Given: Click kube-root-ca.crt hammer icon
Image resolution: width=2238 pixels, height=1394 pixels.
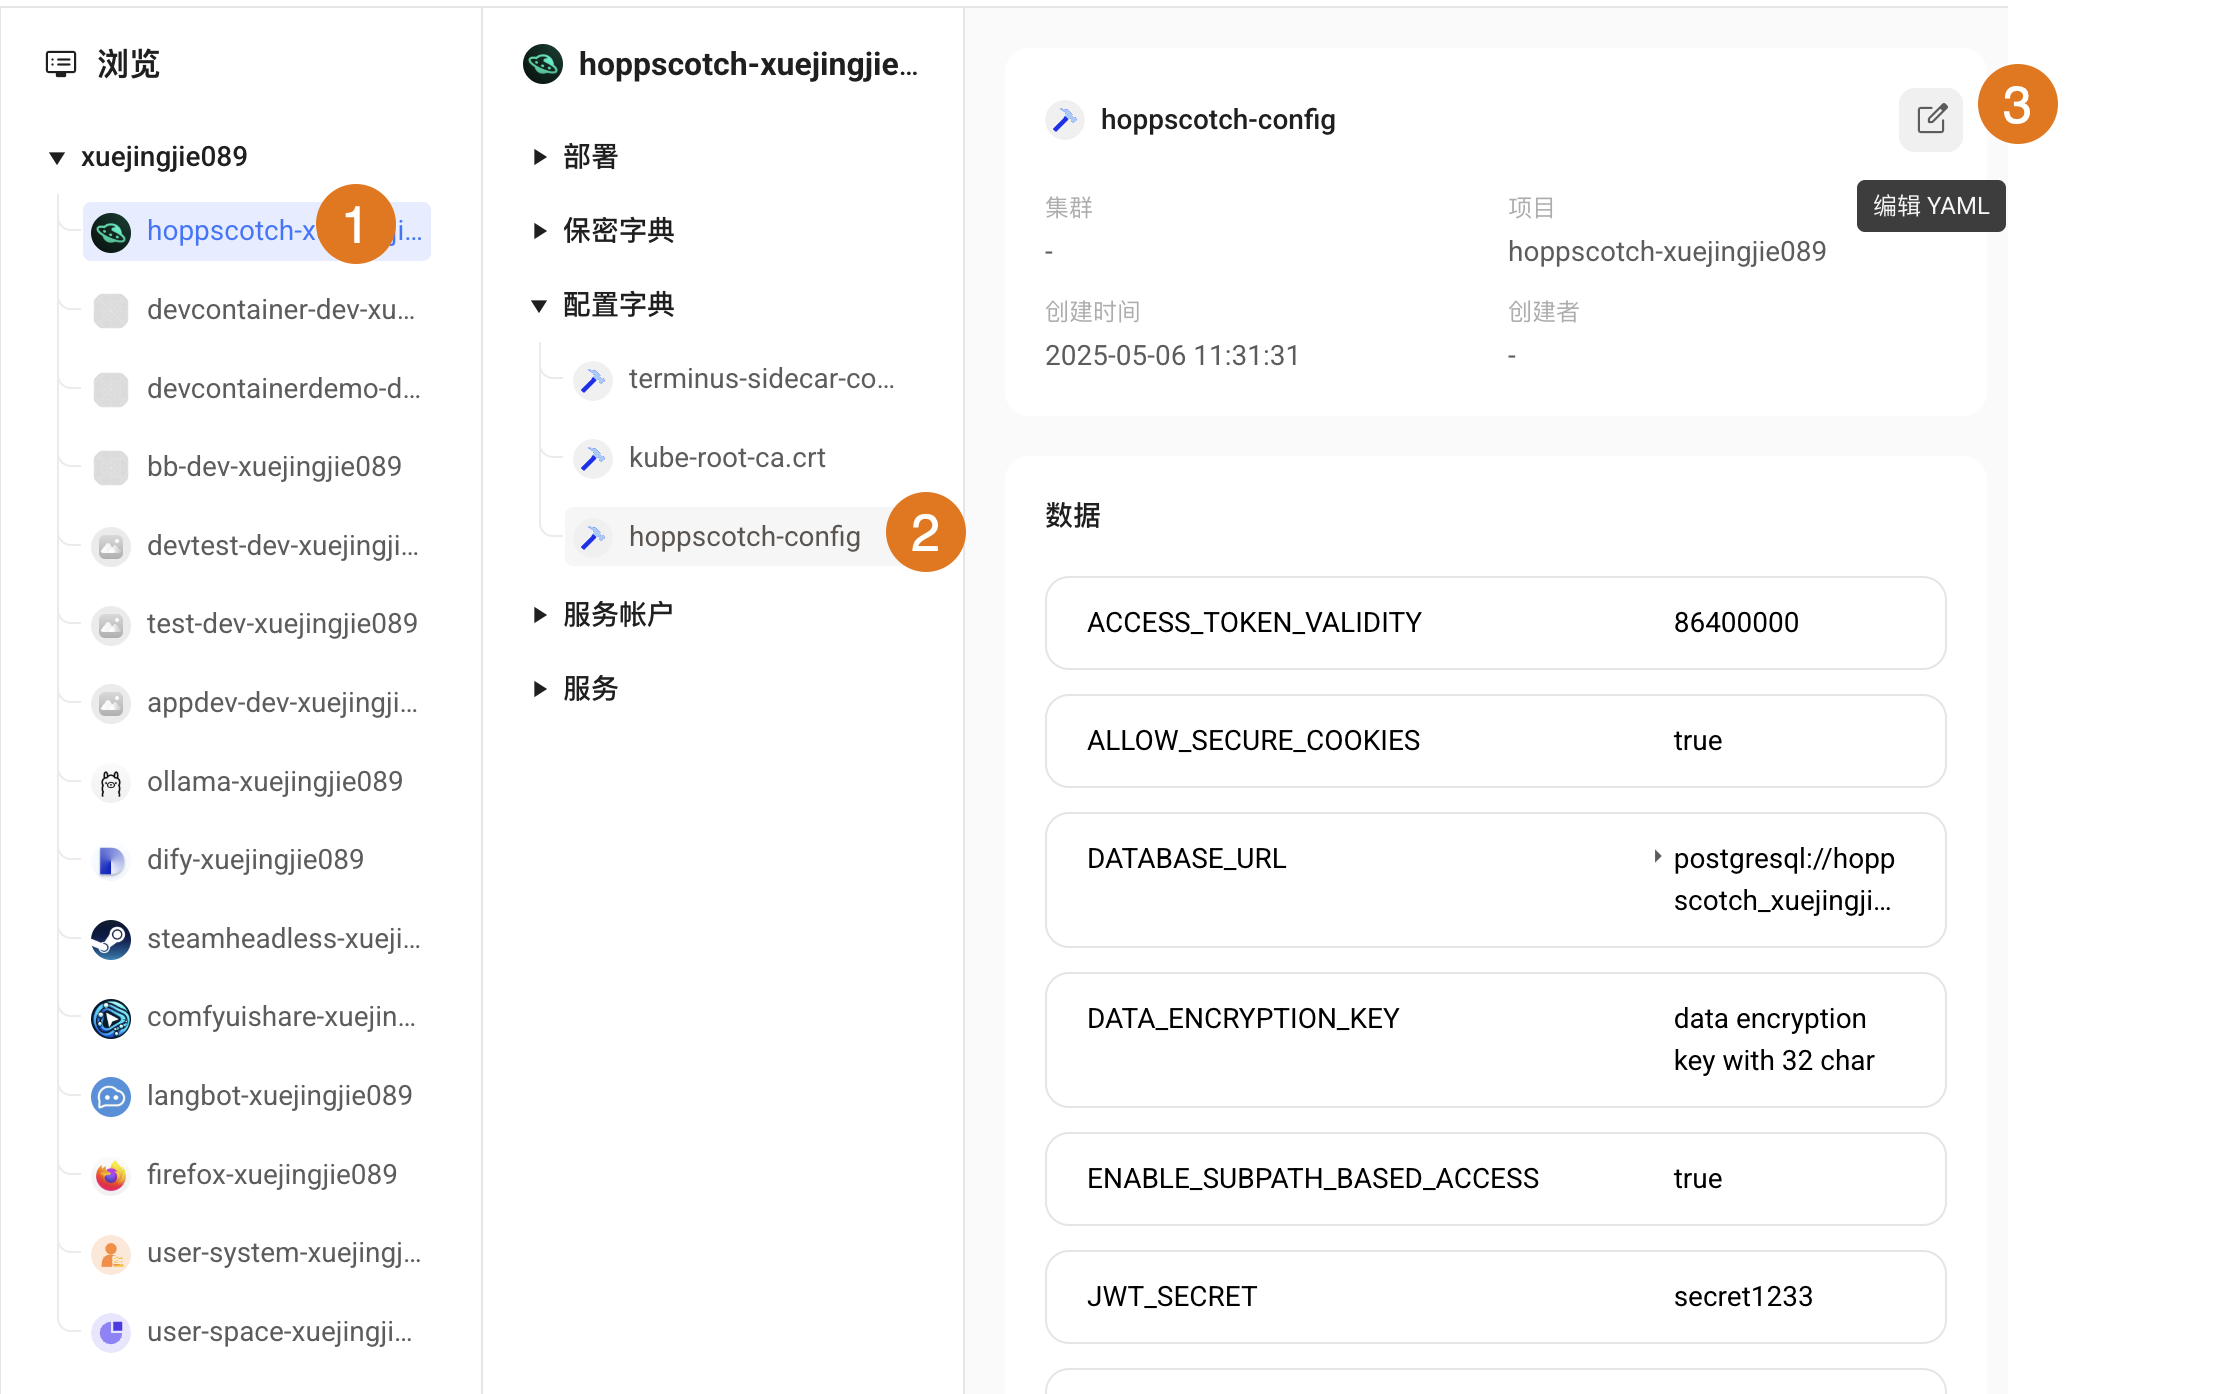Looking at the screenshot, I should [592, 459].
